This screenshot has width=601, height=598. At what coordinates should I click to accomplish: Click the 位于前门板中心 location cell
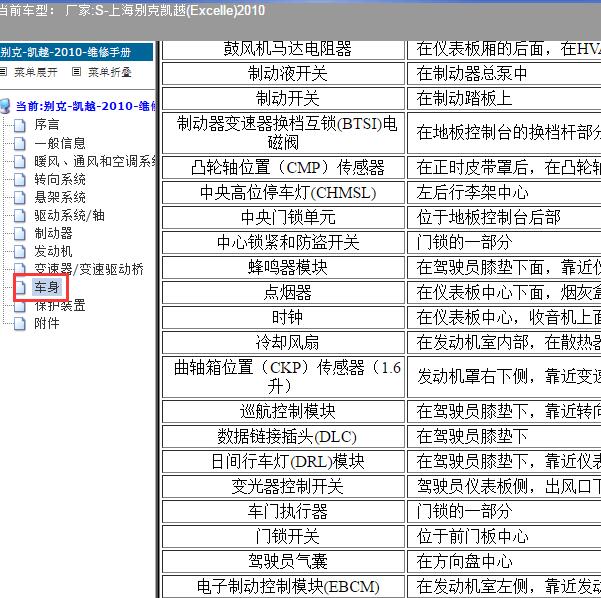pos(504,536)
